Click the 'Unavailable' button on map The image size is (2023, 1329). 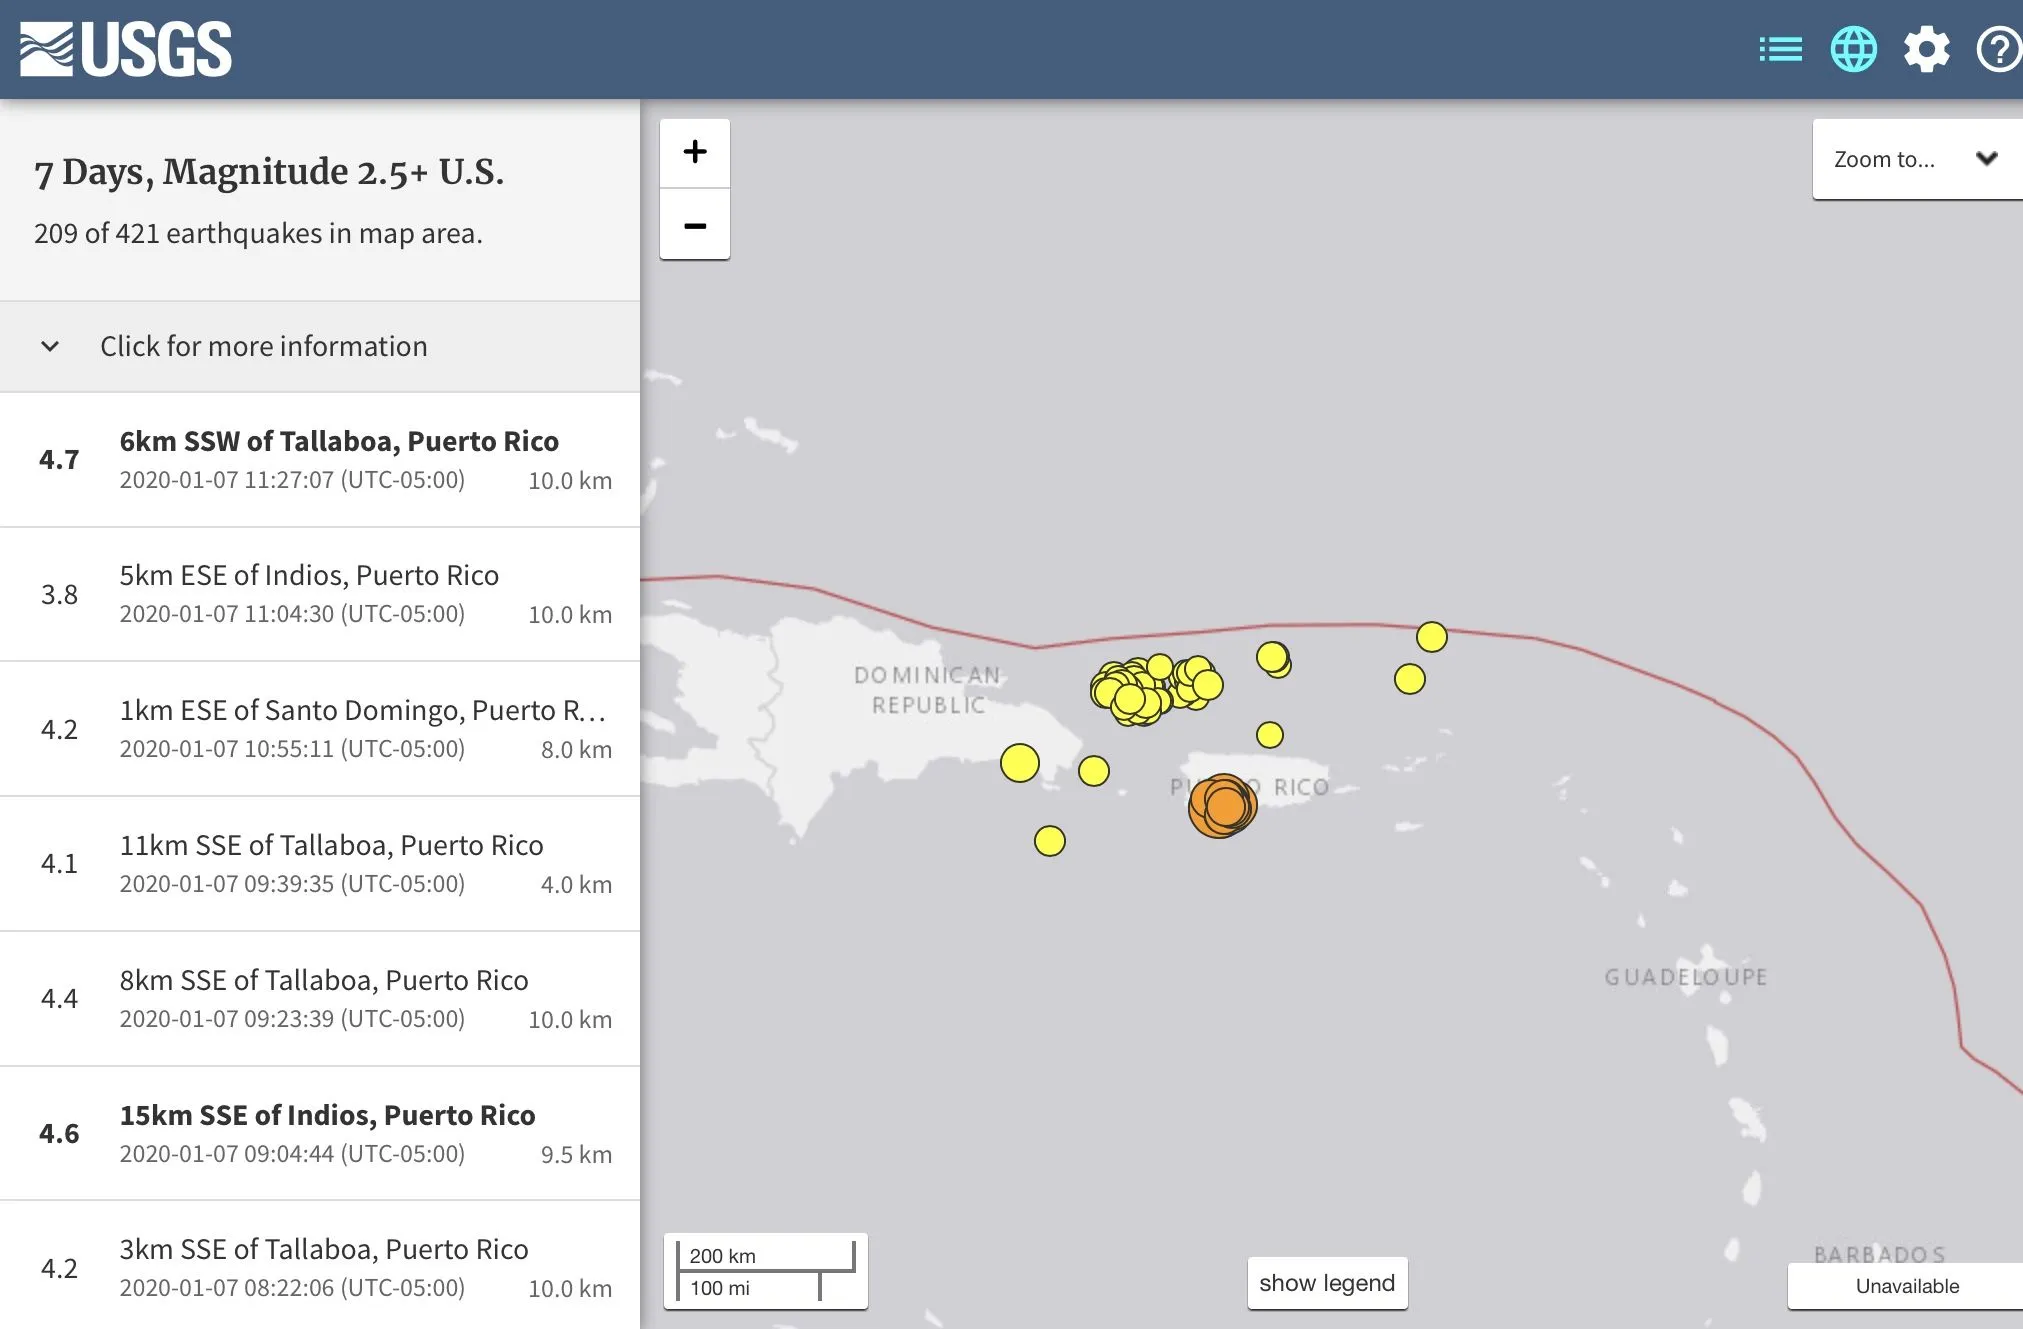1906,1286
